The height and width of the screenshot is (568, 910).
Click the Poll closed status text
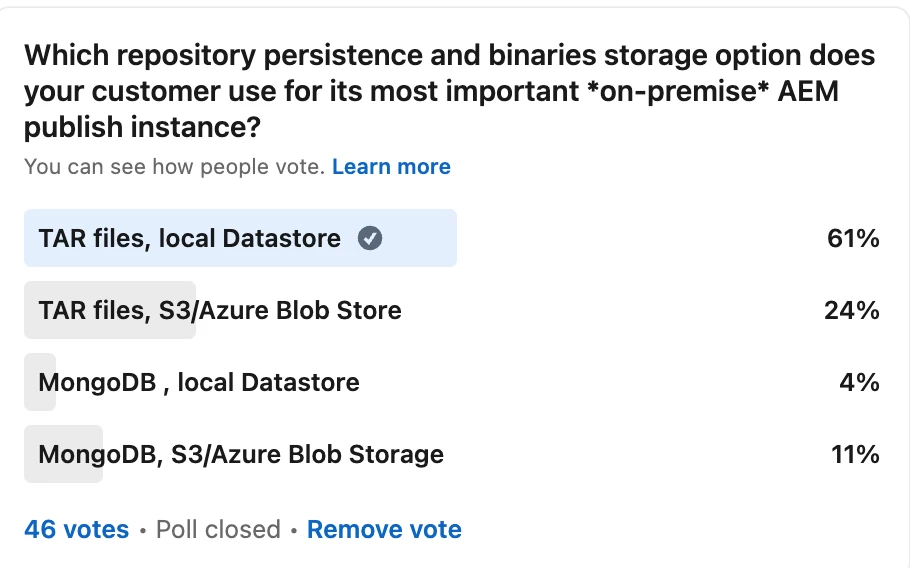(x=218, y=530)
